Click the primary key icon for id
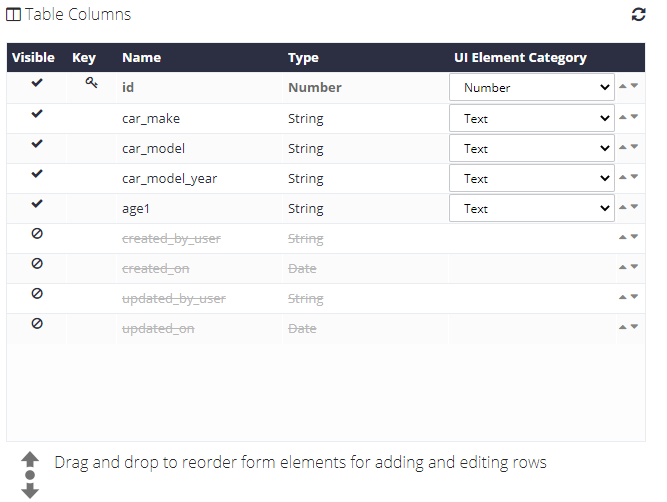The width and height of the screenshot is (667, 502). click(91, 83)
